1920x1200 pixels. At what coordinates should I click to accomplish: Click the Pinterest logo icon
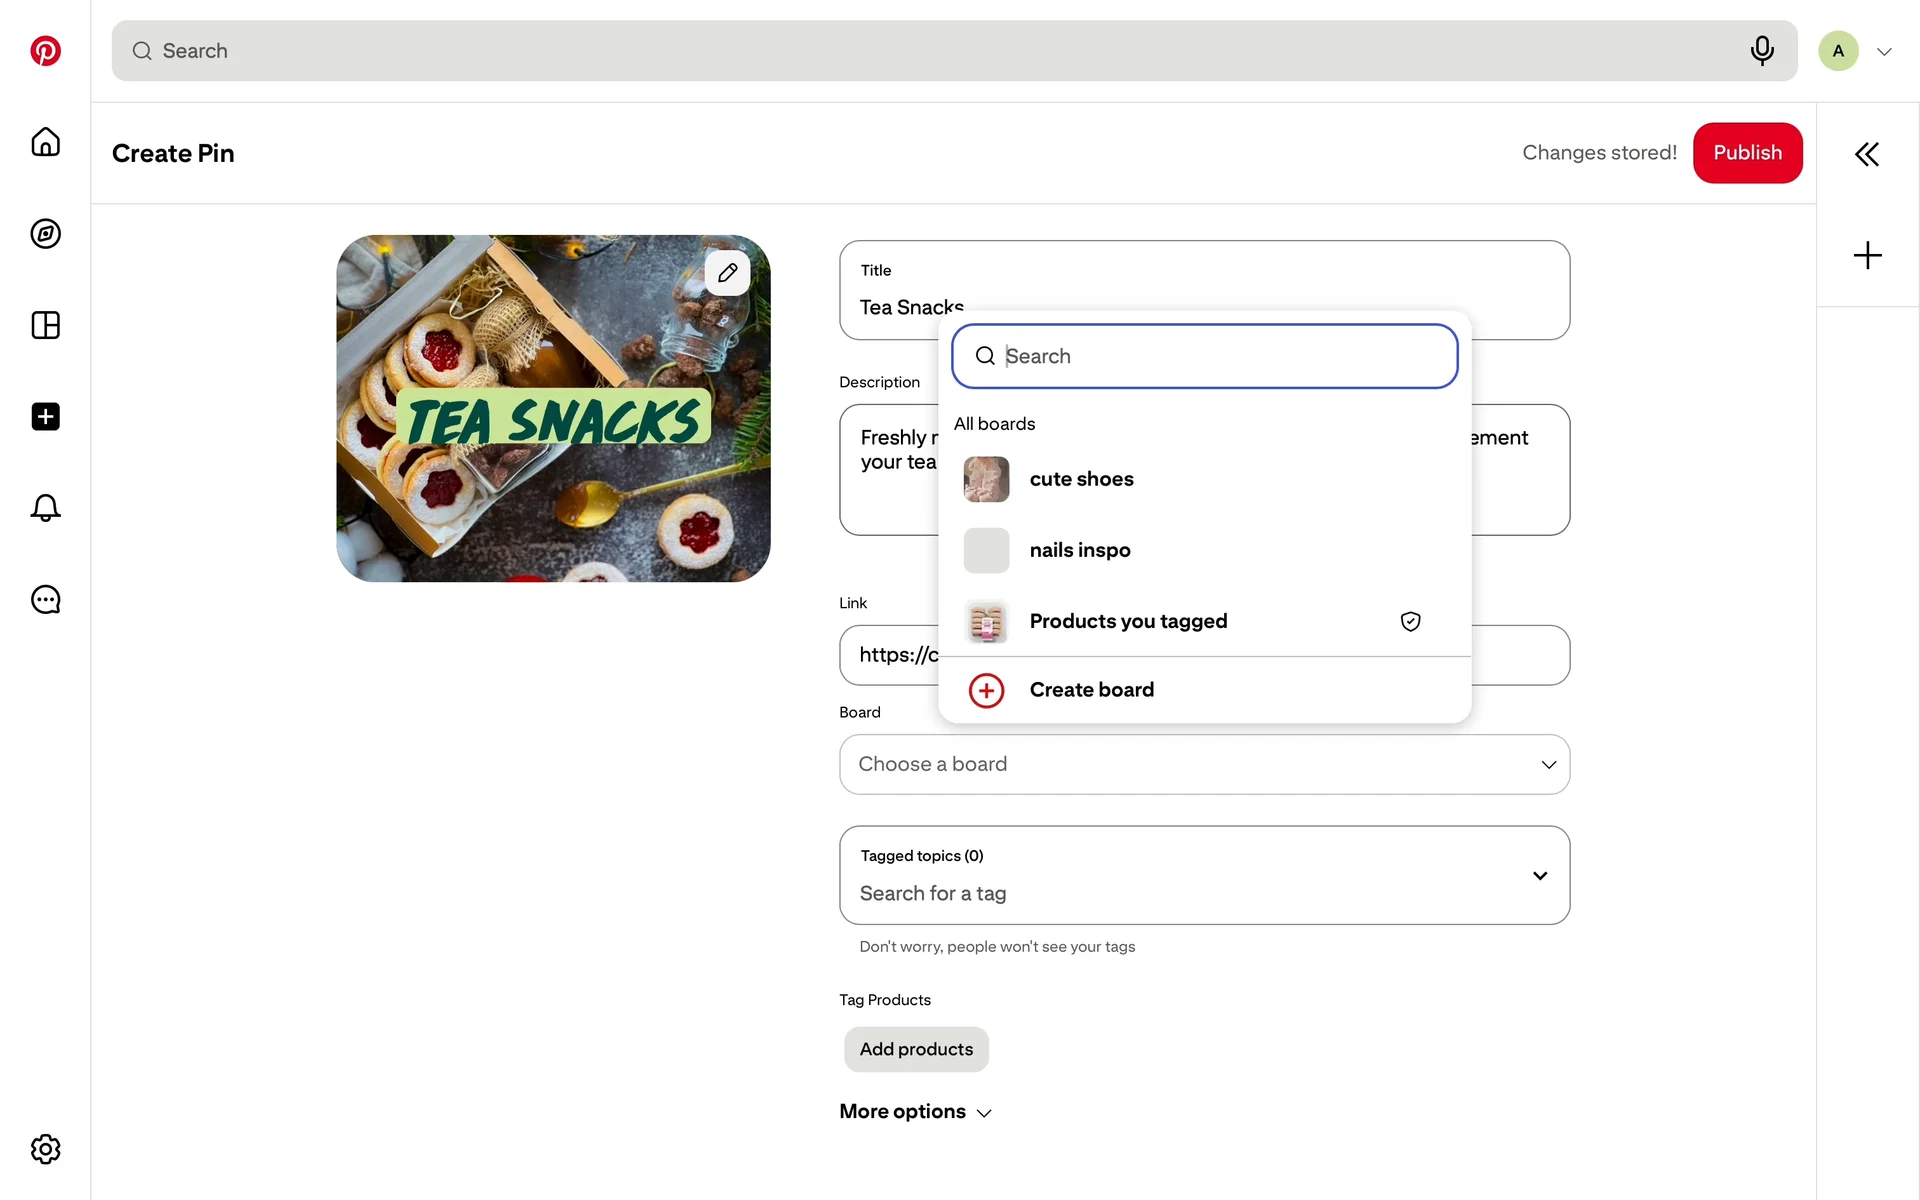(45, 51)
